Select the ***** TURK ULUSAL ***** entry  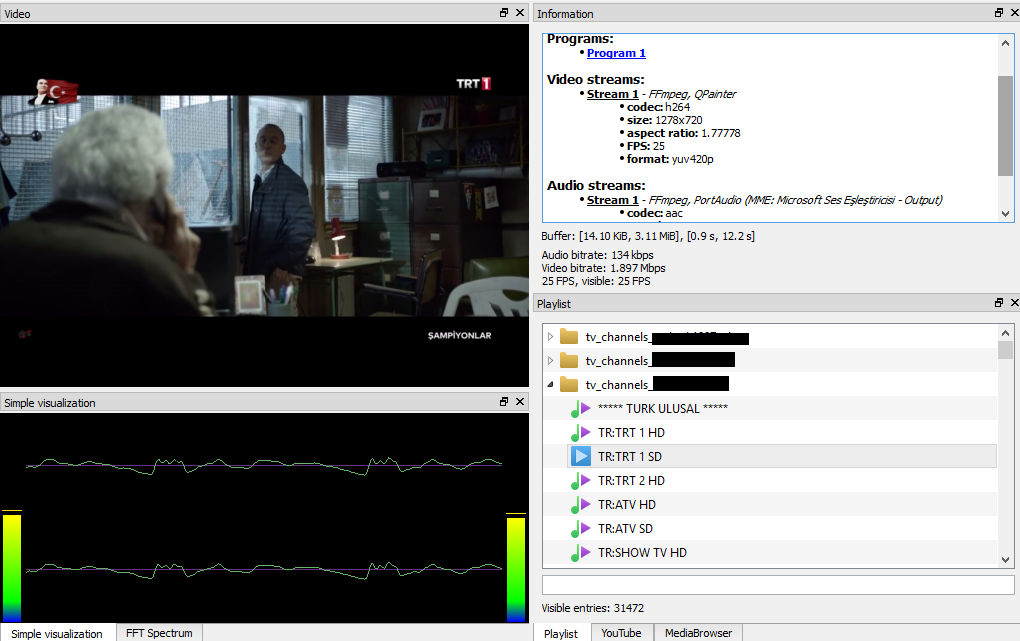[663, 409]
